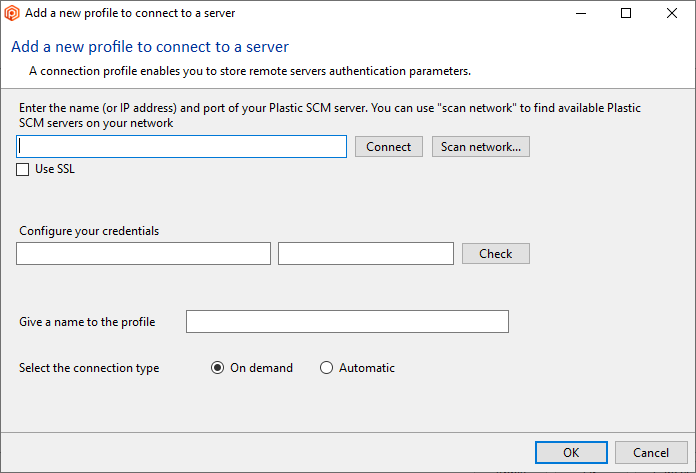Click the 'Use SSL' label text
This screenshot has height=473, width=696.
coord(55,169)
